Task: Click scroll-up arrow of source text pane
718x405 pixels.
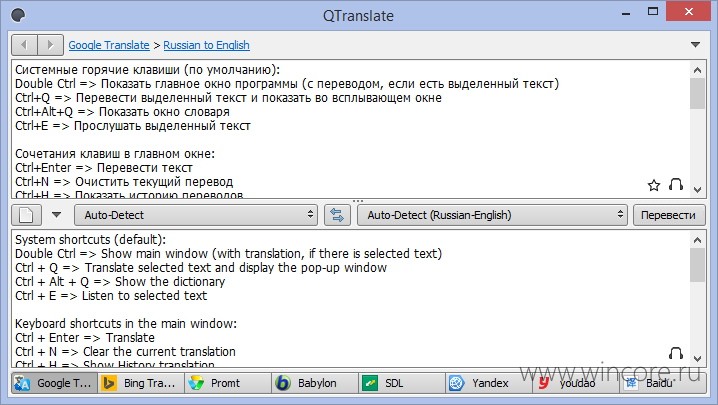Action: [697, 70]
